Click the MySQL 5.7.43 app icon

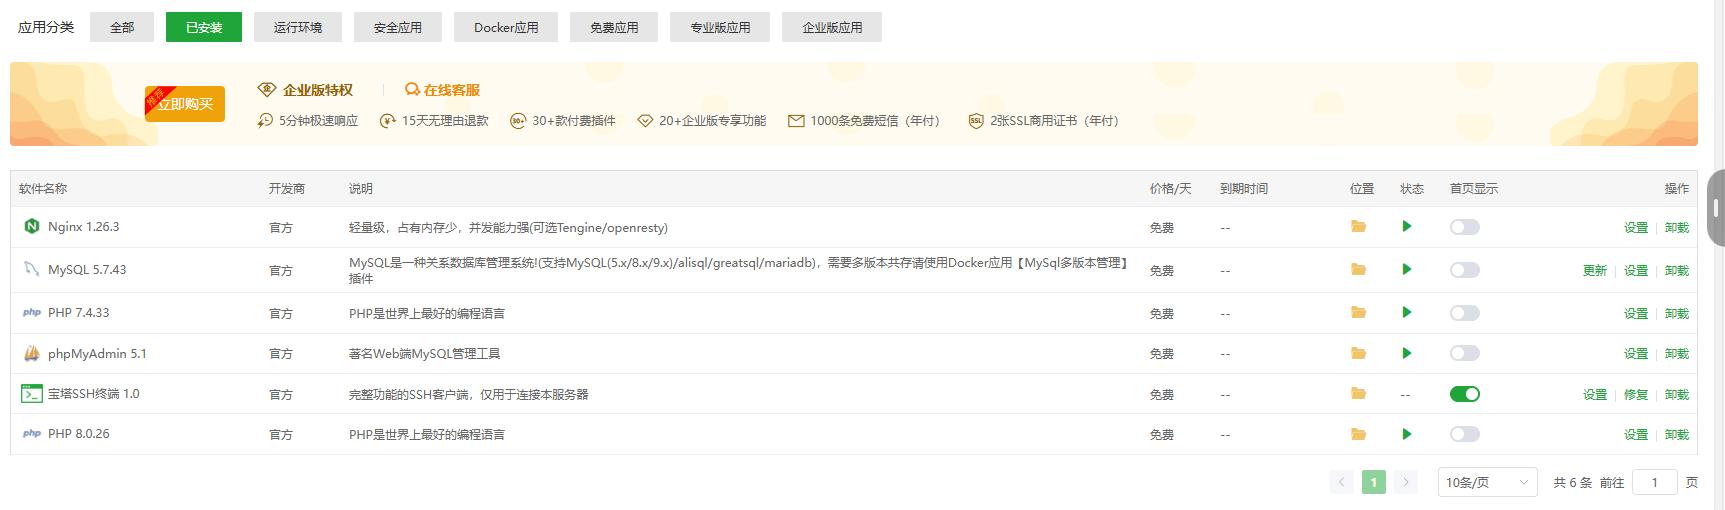tap(32, 269)
